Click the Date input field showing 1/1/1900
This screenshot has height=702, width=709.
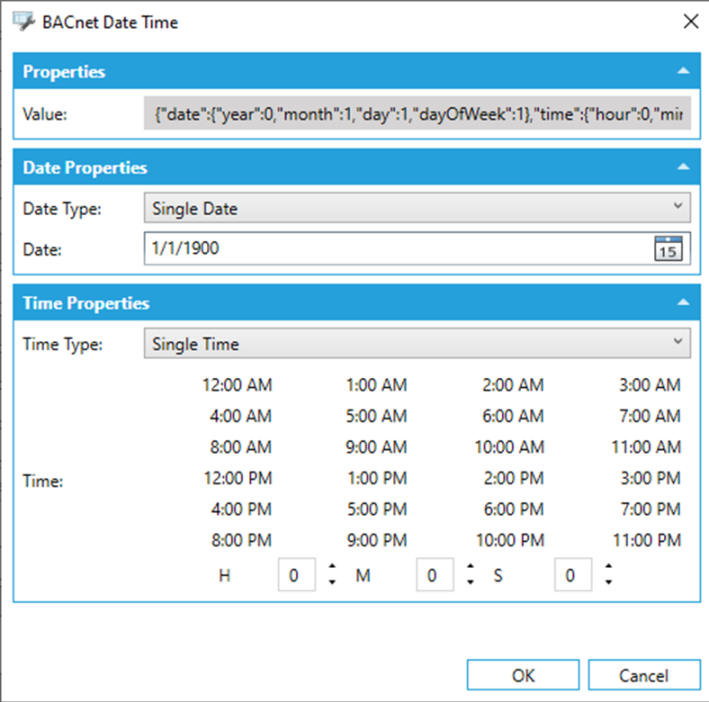395,249
